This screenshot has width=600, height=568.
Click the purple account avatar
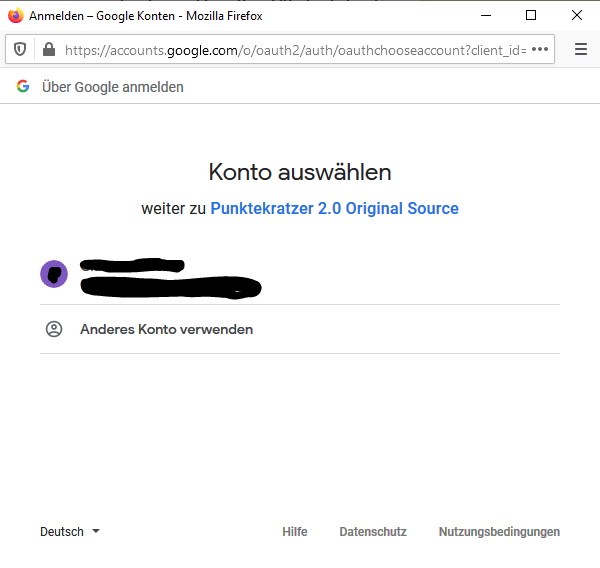coord(54,273)
